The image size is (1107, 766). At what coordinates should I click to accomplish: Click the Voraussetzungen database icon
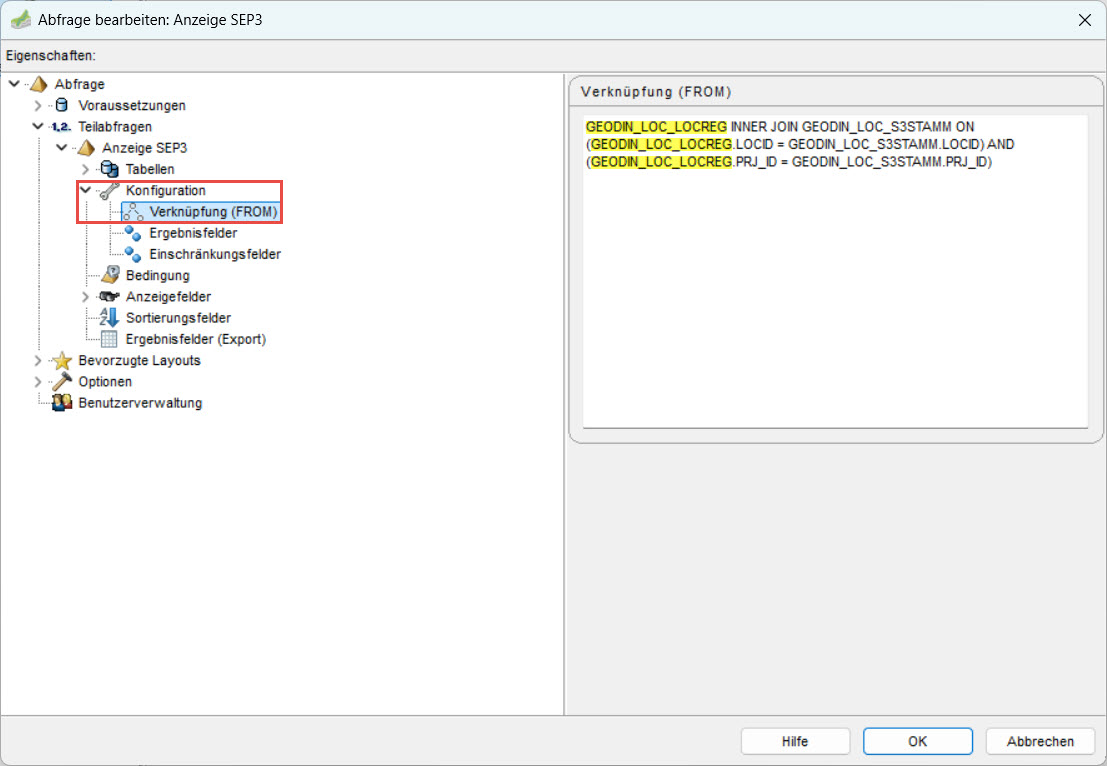point(62,105)
